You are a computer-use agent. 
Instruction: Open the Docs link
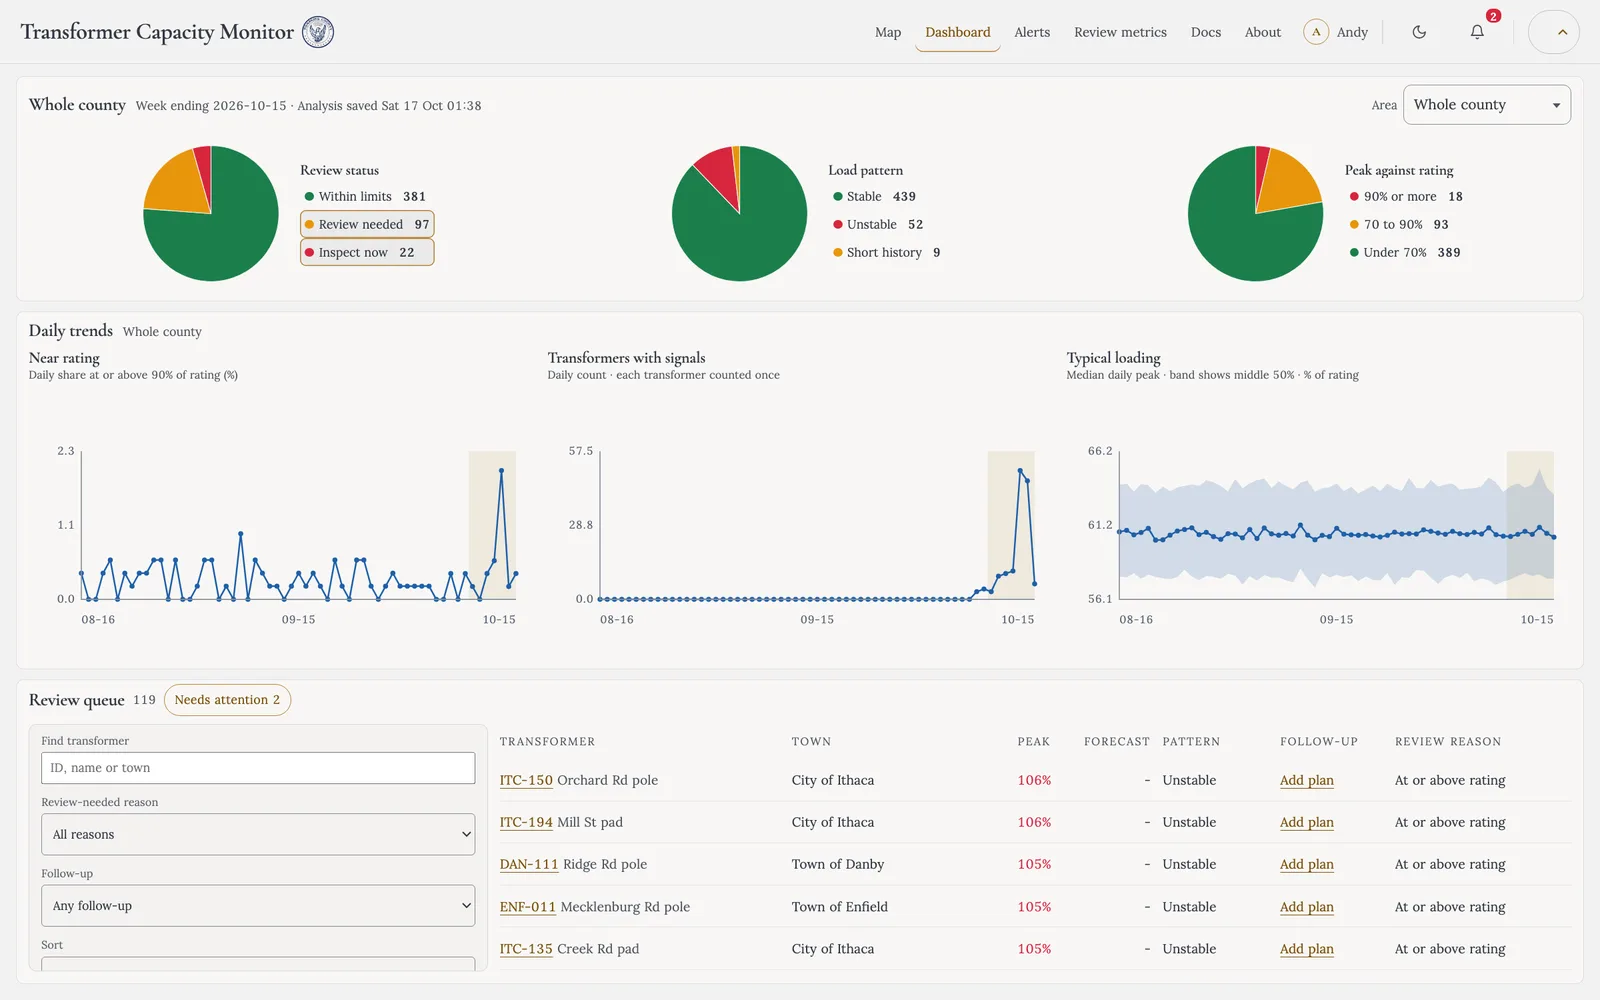point(1206,32)
